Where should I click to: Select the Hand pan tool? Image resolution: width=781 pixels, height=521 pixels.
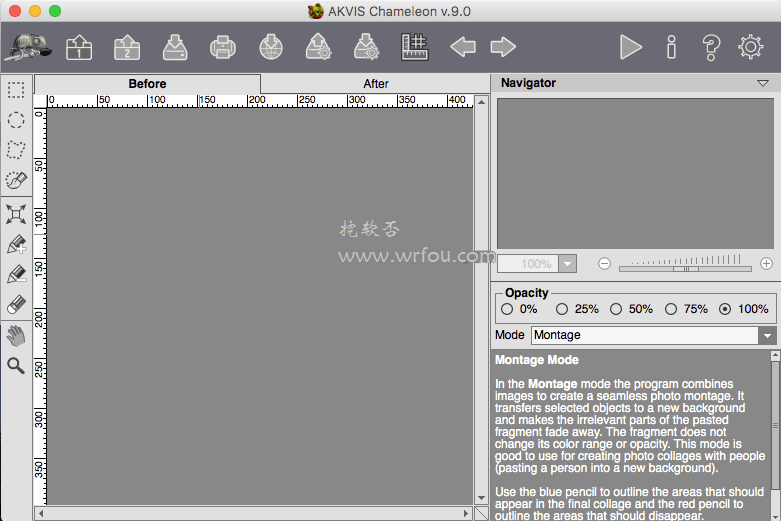tap(16, 336)
